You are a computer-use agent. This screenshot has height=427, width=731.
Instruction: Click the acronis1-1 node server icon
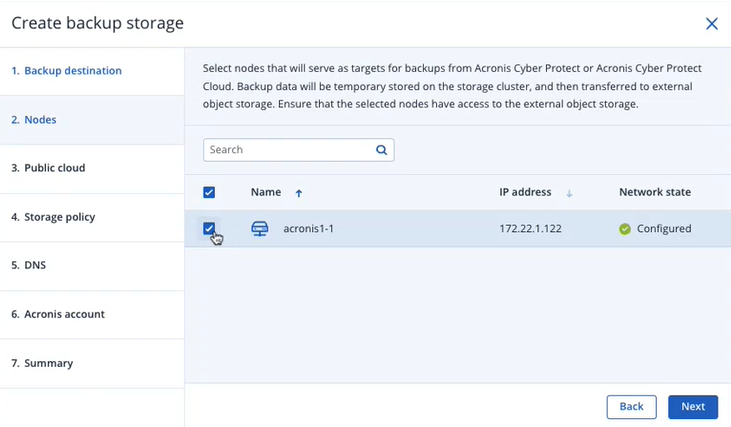260,228
